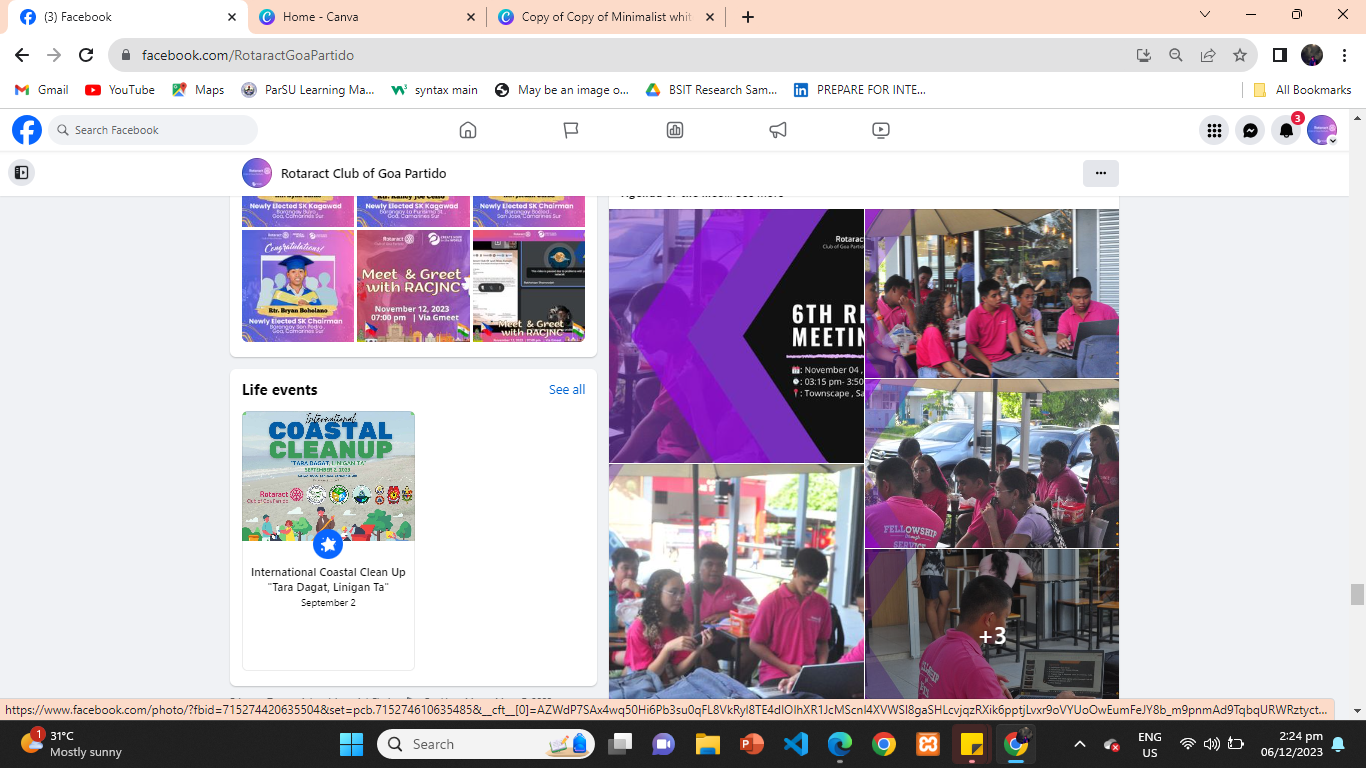Open the All Bookmarks folder
1366x768 pixels.
click(1302, 90)
